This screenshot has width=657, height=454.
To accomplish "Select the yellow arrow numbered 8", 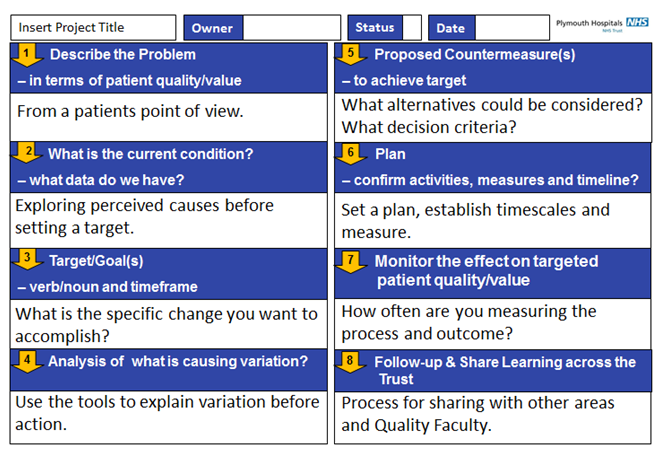I will click(351, 362).
